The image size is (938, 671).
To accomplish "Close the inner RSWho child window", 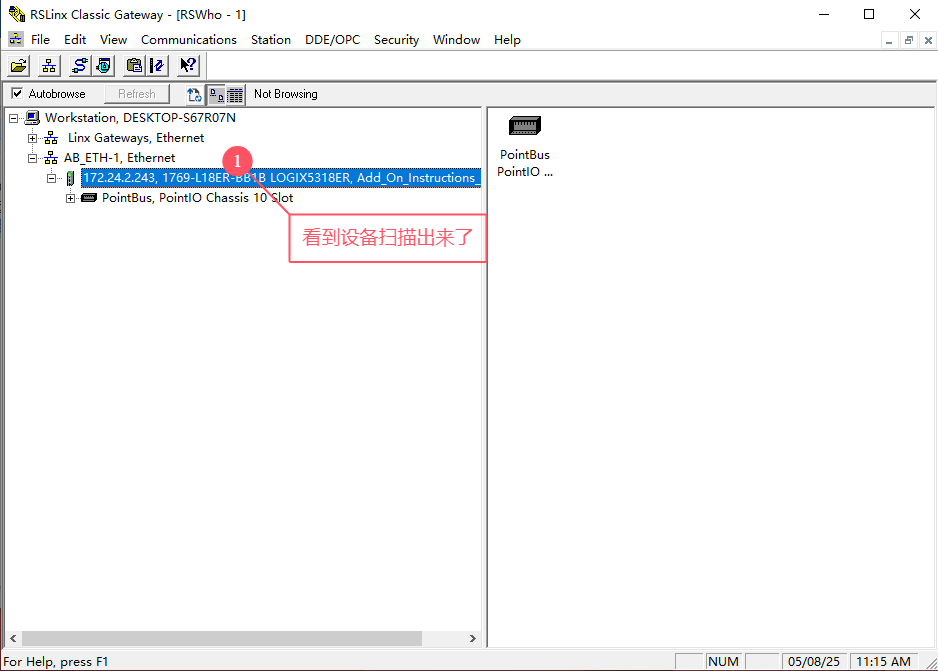I will 928,41.
